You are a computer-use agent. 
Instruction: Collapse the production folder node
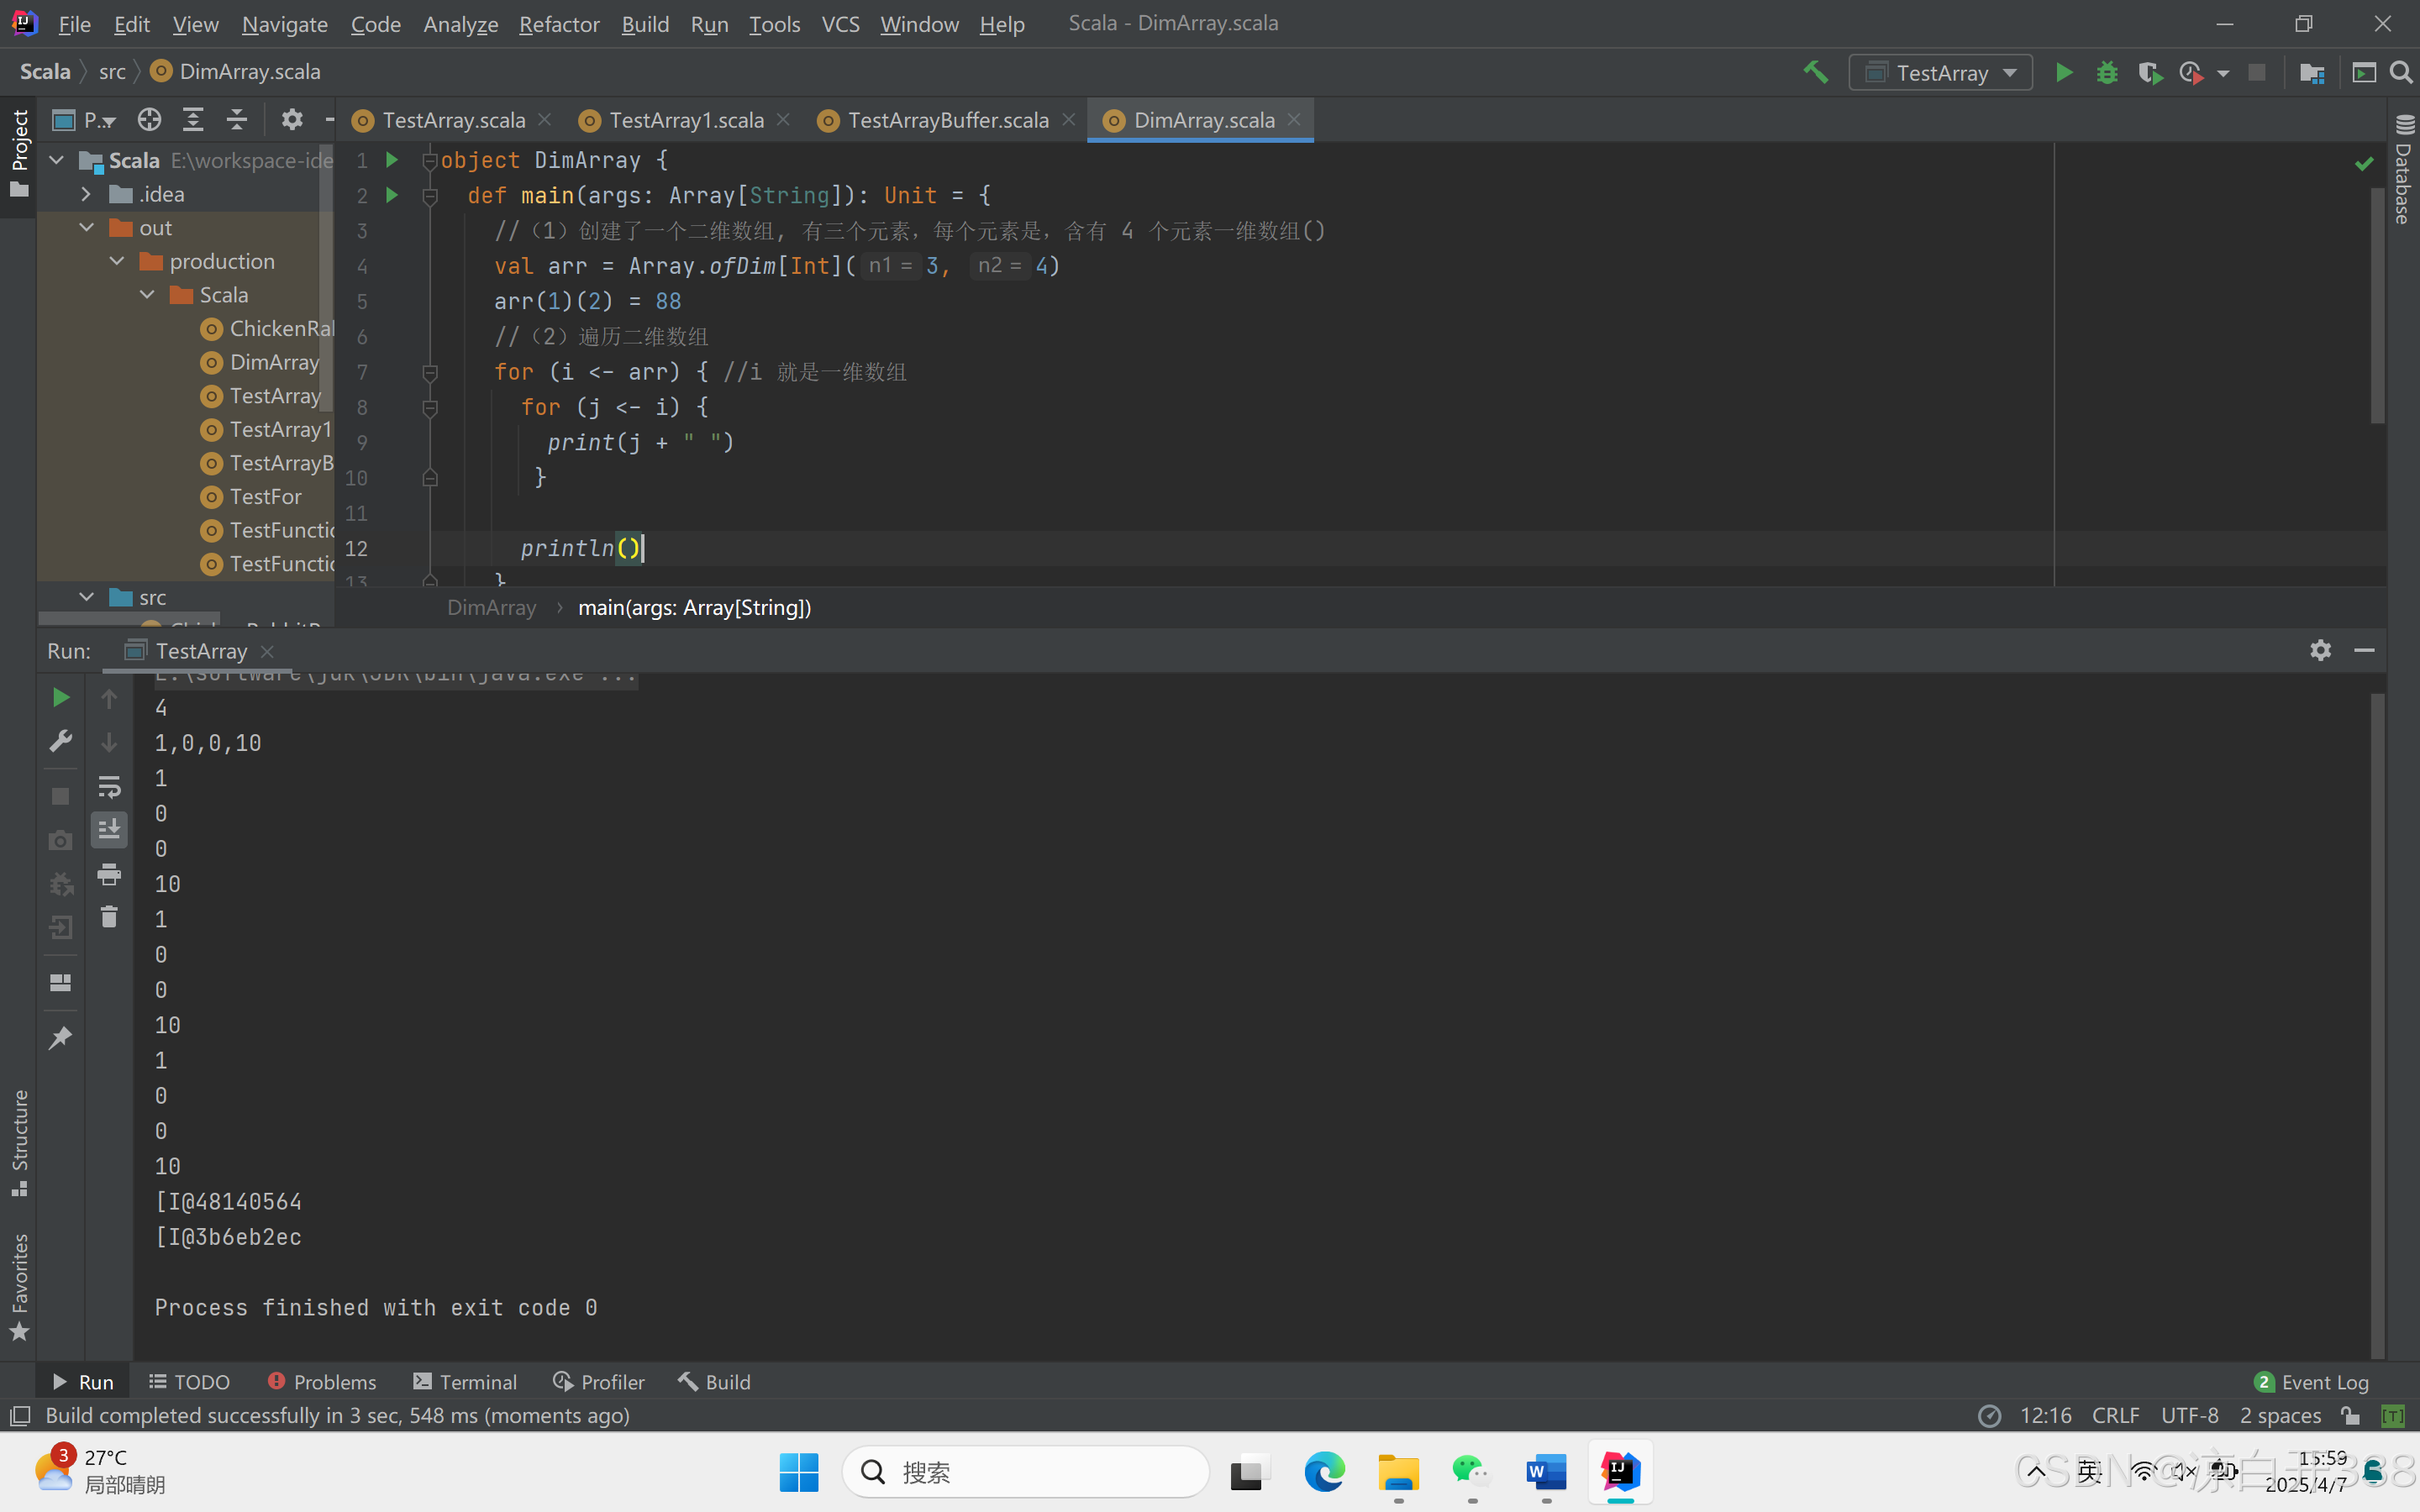pos(117,261)
